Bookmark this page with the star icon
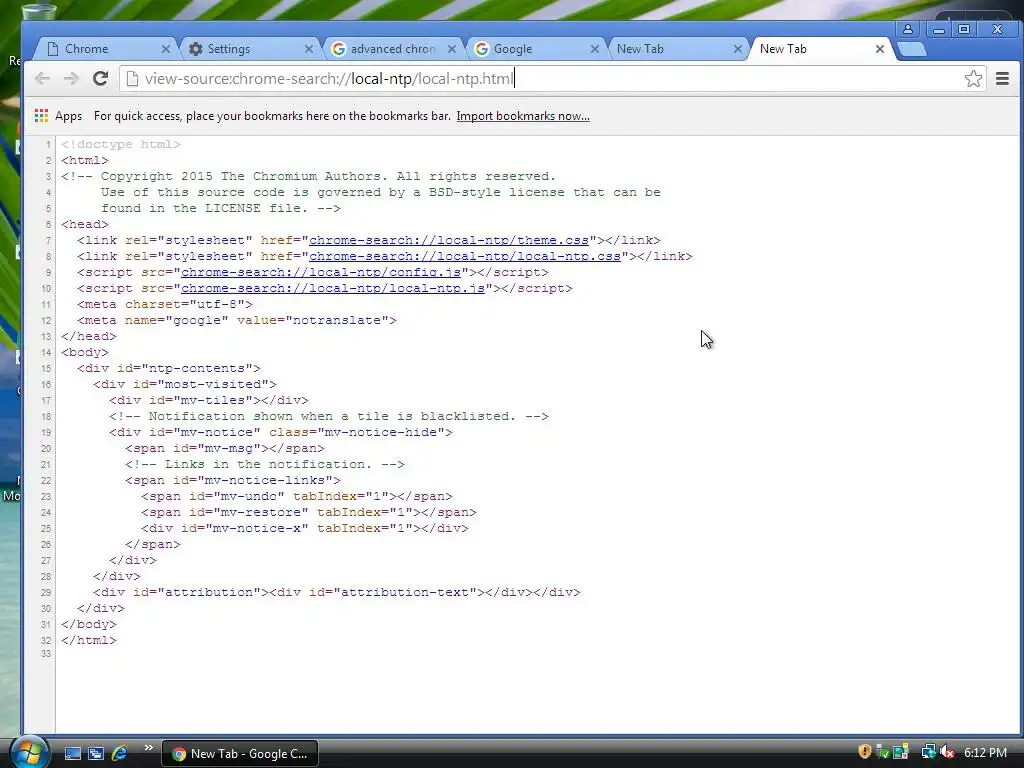The image size is (1024, 768). (x=973, y=79)
